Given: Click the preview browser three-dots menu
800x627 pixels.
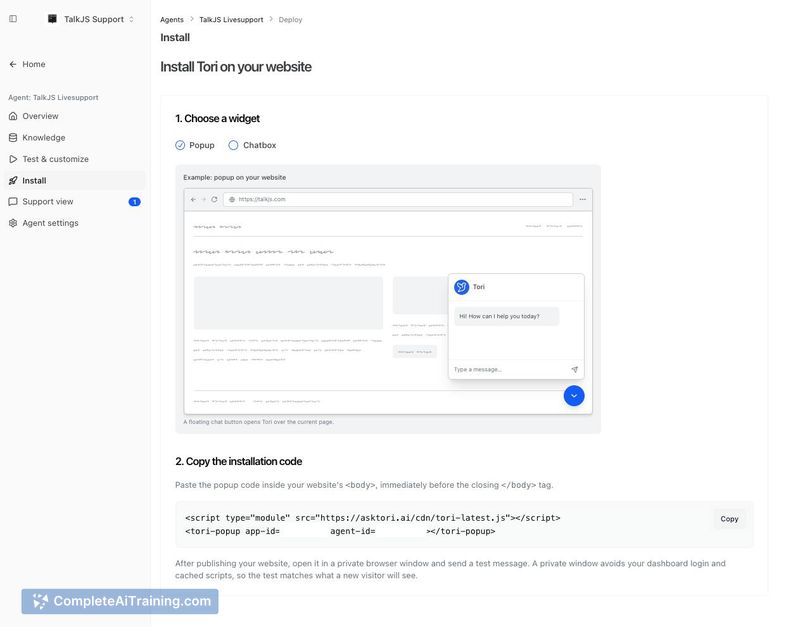Looking at the screenshot, I should [583, 199].
